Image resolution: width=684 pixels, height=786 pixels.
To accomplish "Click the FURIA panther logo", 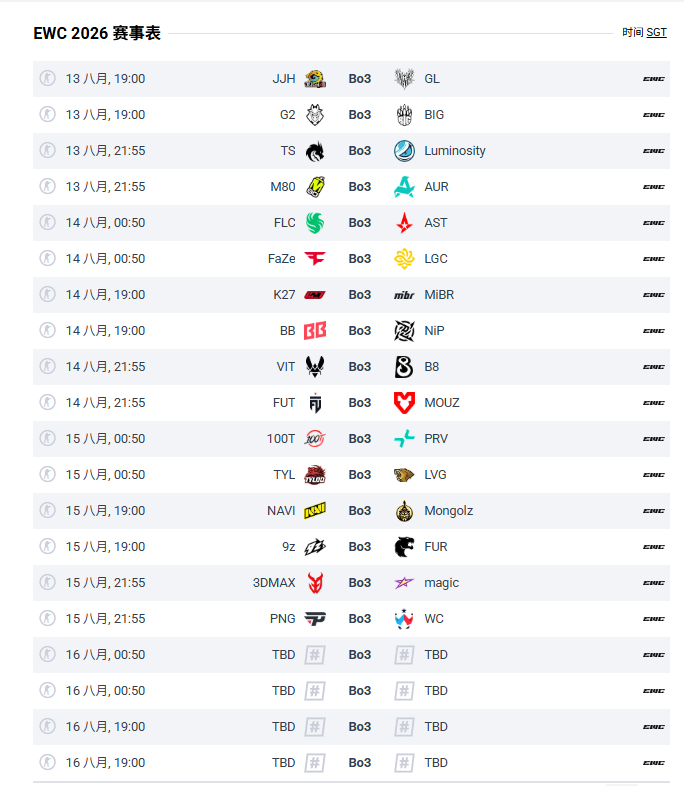I will point(404,547).
